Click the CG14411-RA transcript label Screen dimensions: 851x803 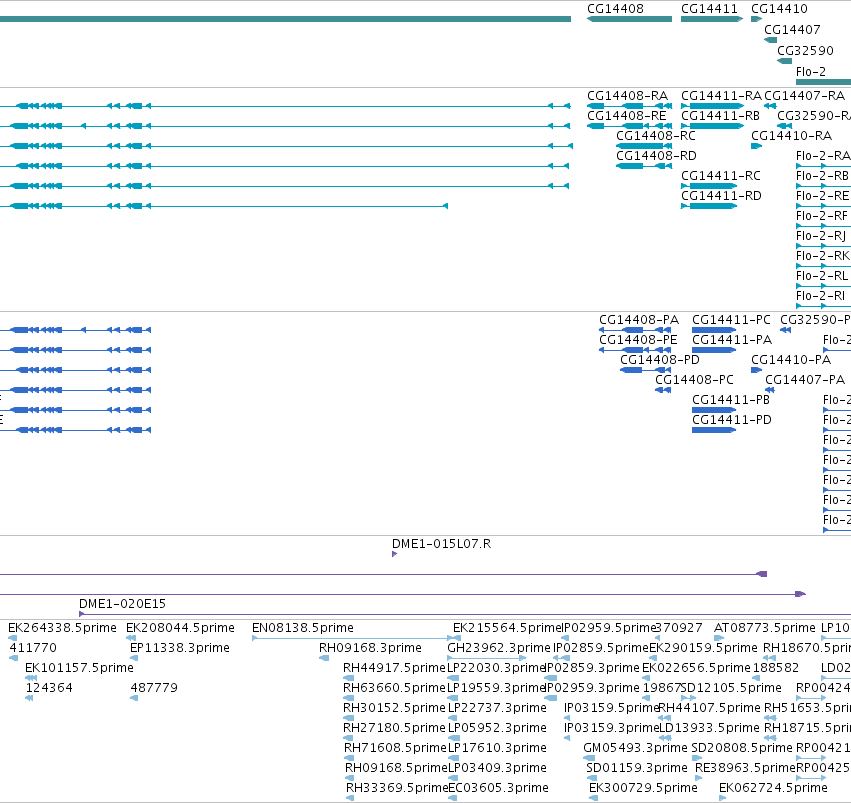point(721,96)
